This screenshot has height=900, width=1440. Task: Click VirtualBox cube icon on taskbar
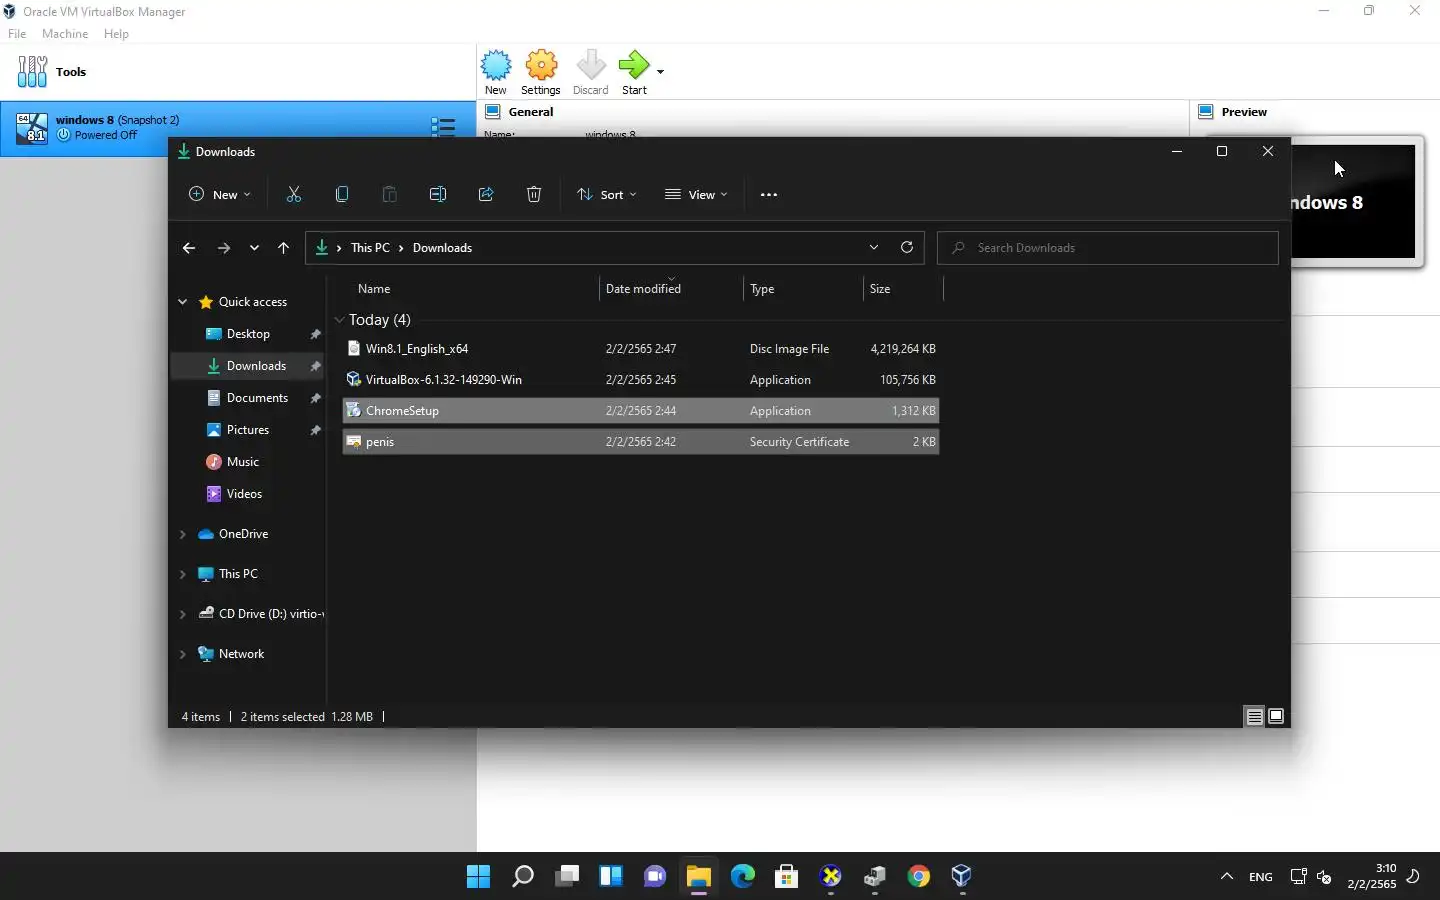962,877
